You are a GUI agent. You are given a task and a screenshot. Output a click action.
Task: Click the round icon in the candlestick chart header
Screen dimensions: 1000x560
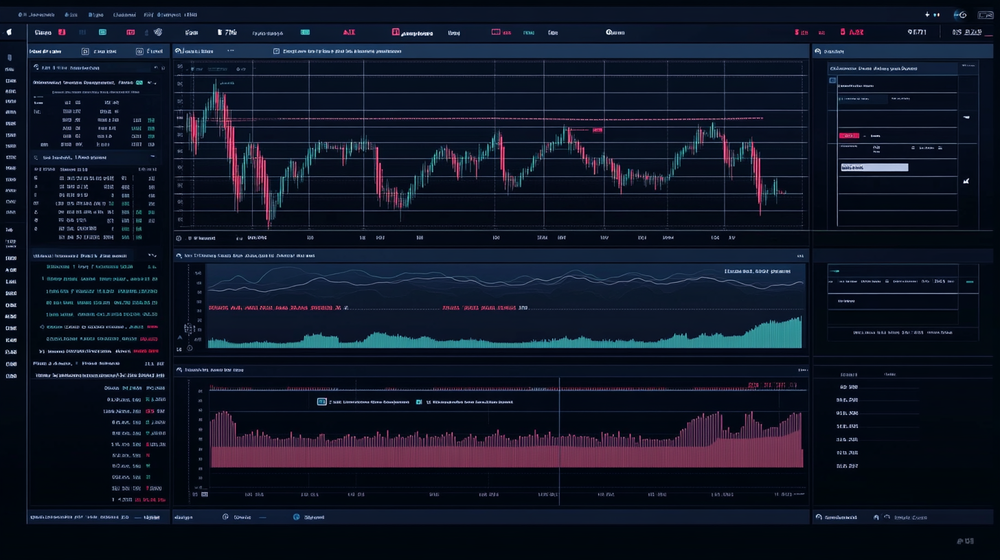(179, 51)
